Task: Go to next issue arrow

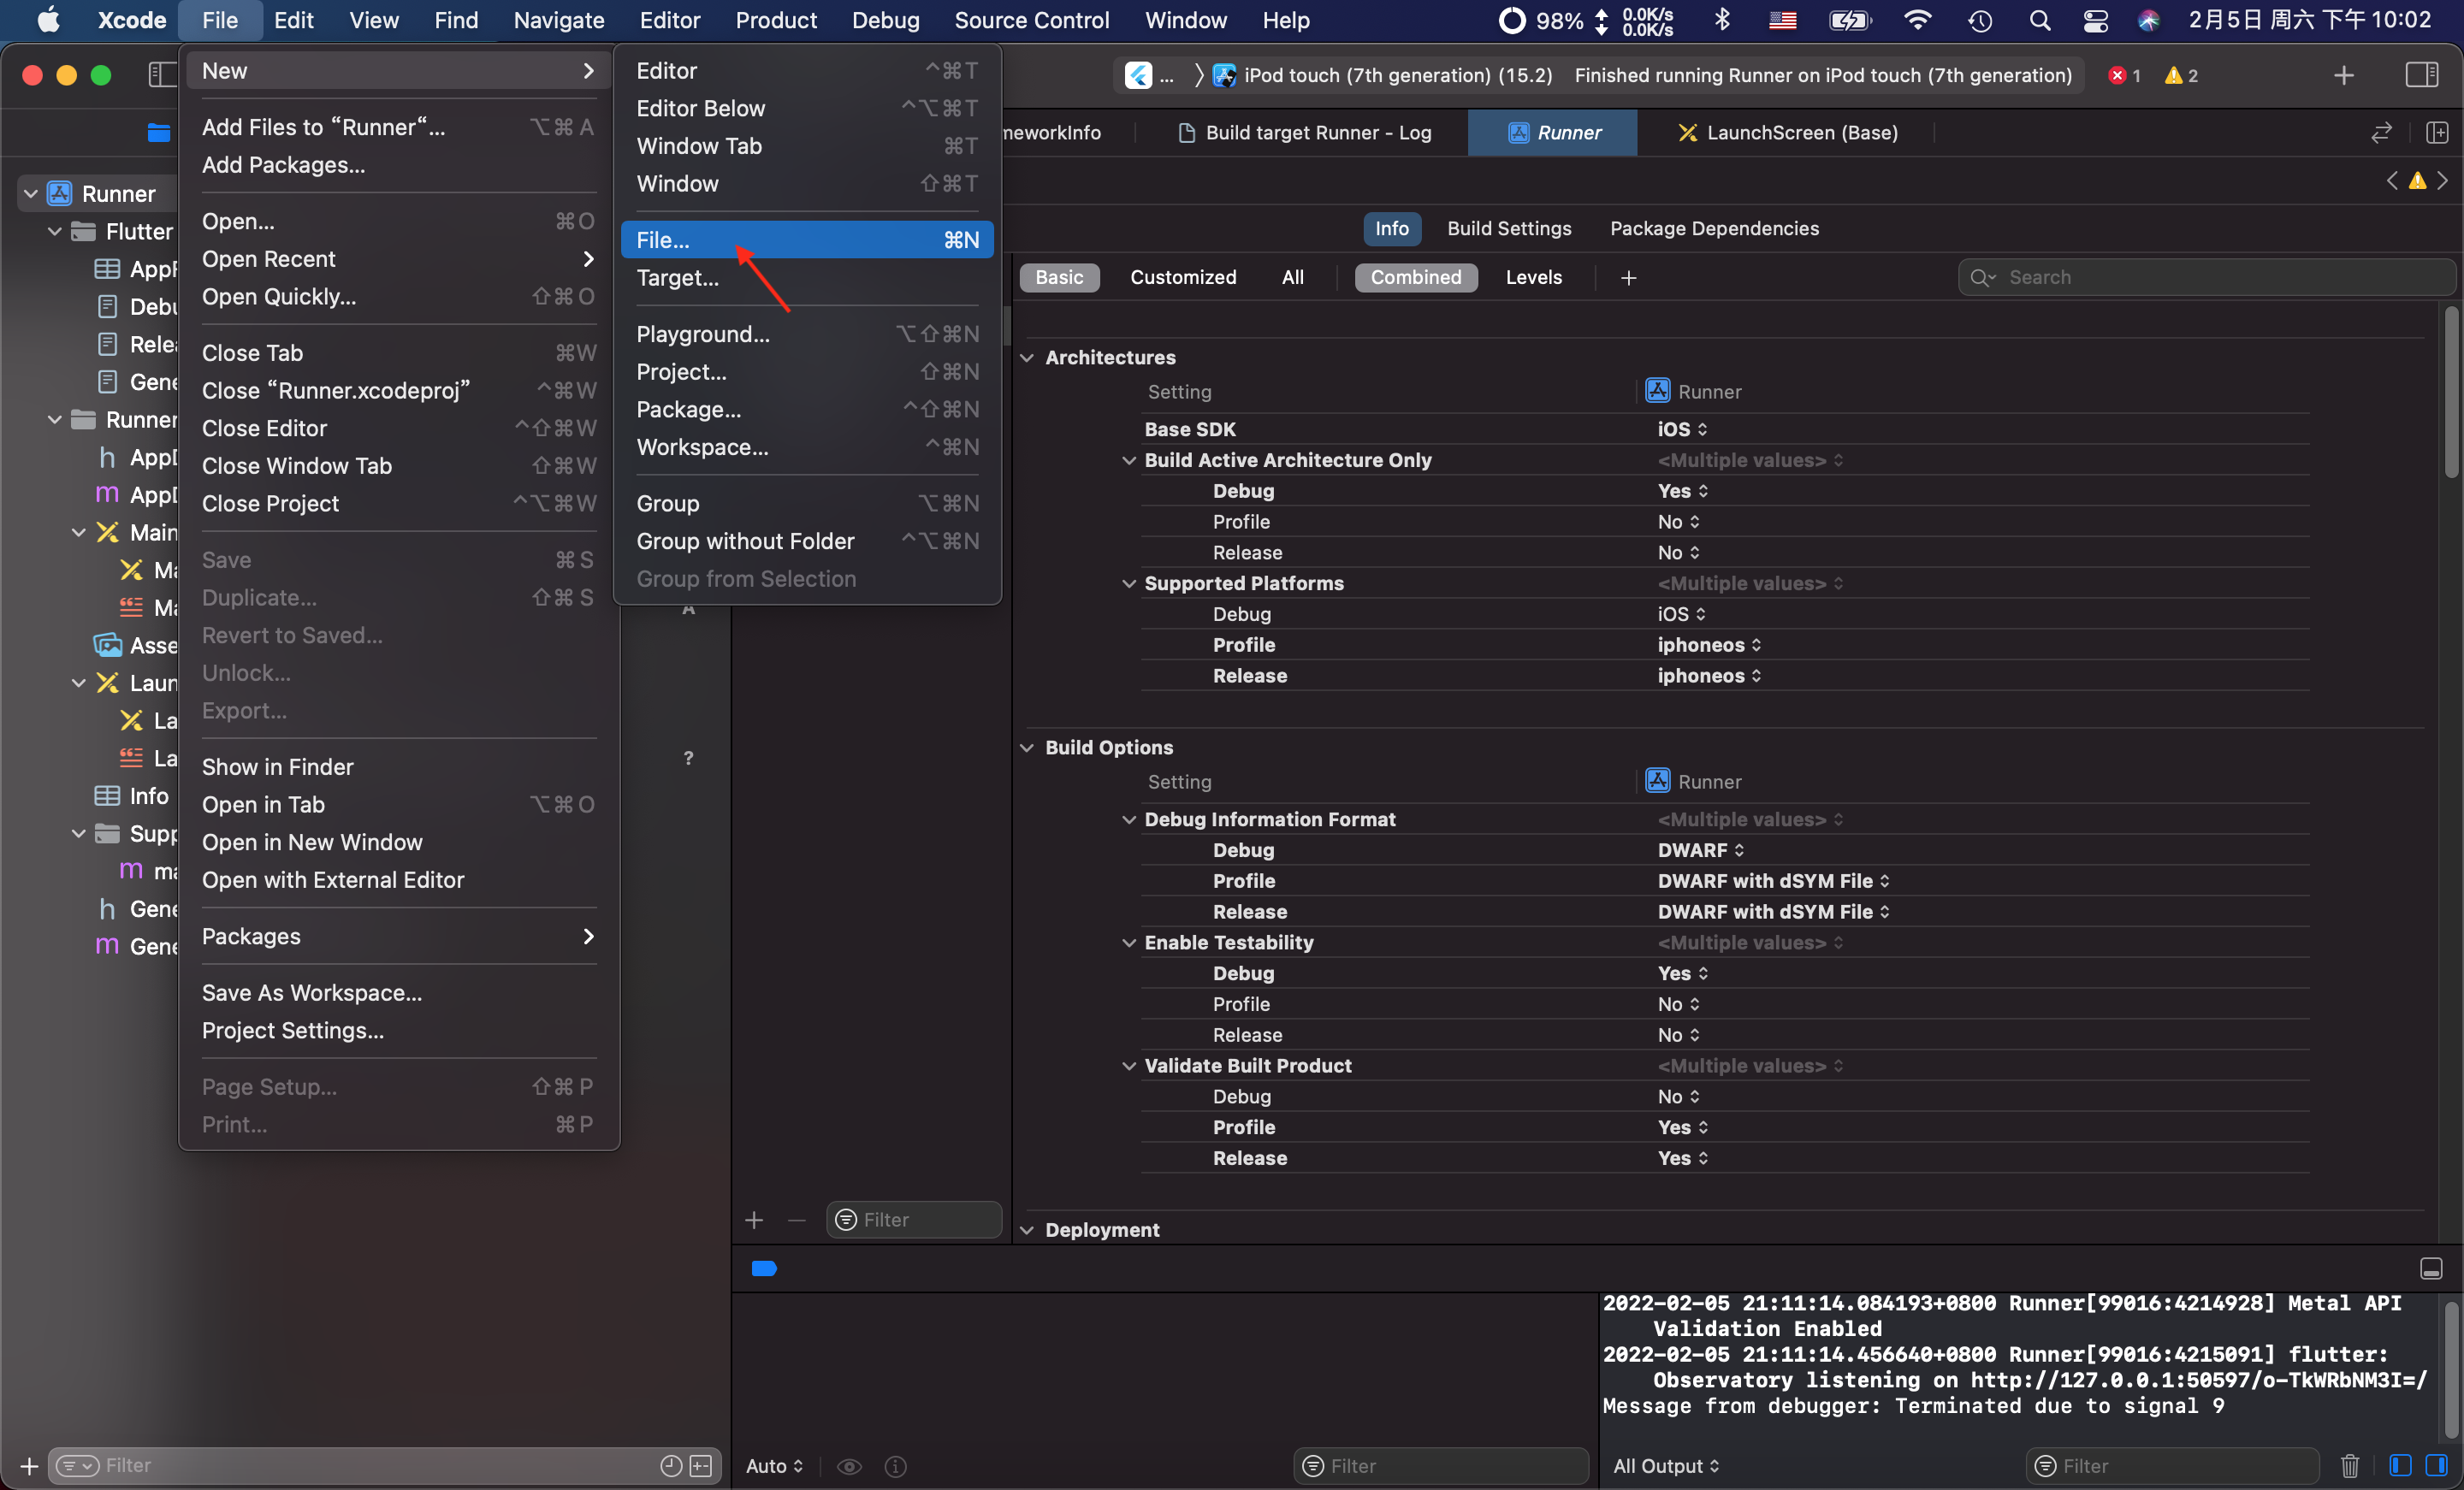Action: coord(2442,181)
